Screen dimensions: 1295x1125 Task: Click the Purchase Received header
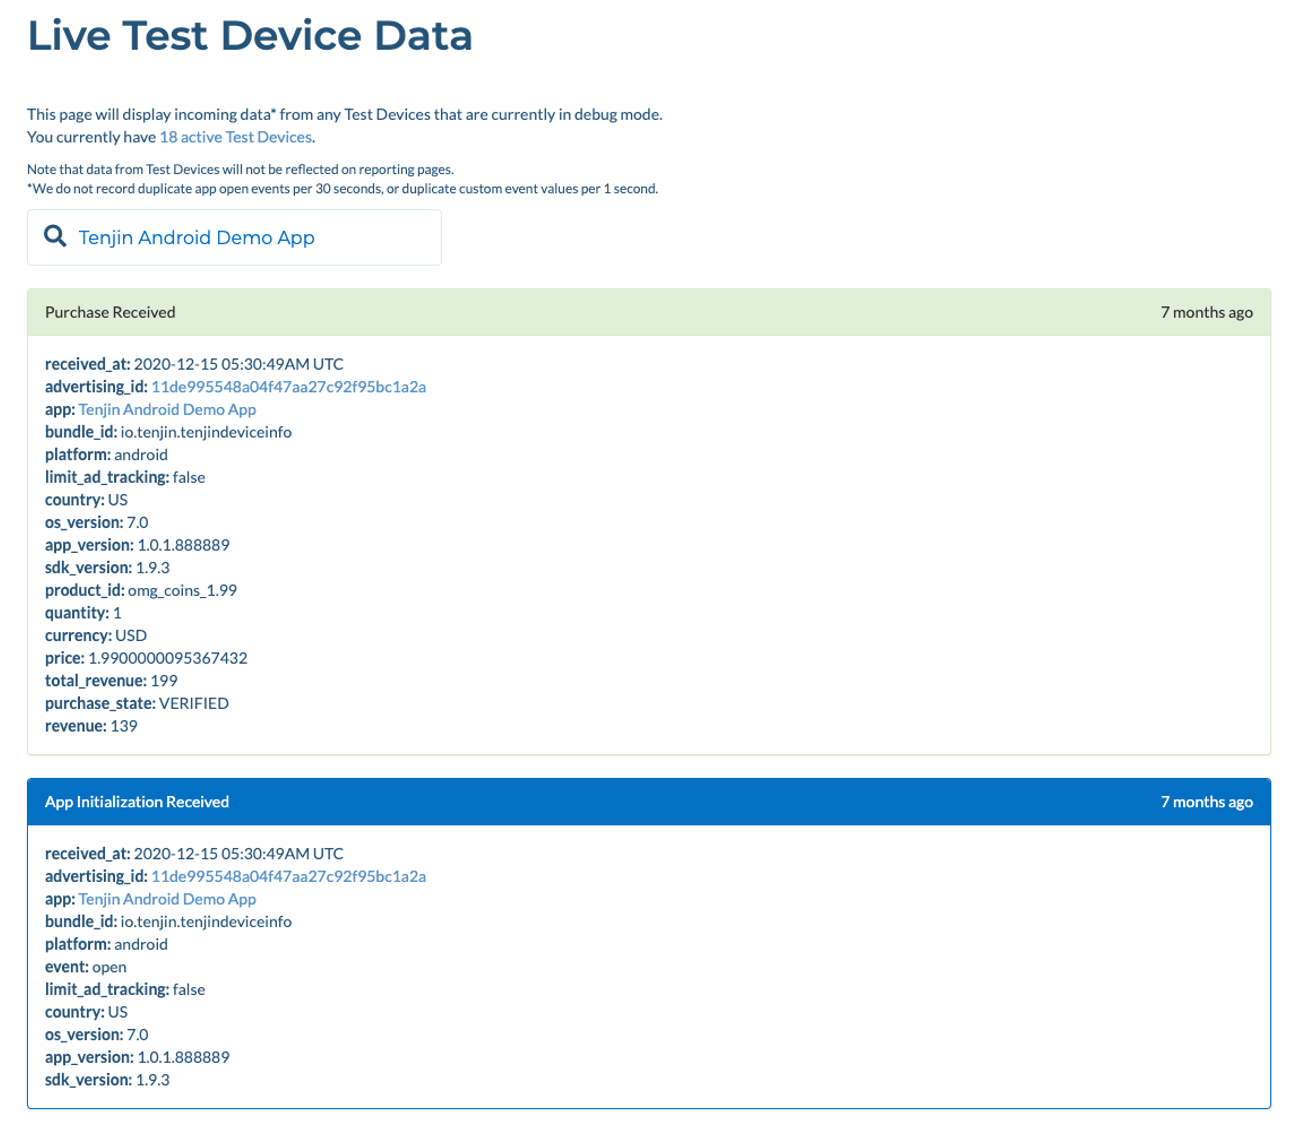click(649, 312)
